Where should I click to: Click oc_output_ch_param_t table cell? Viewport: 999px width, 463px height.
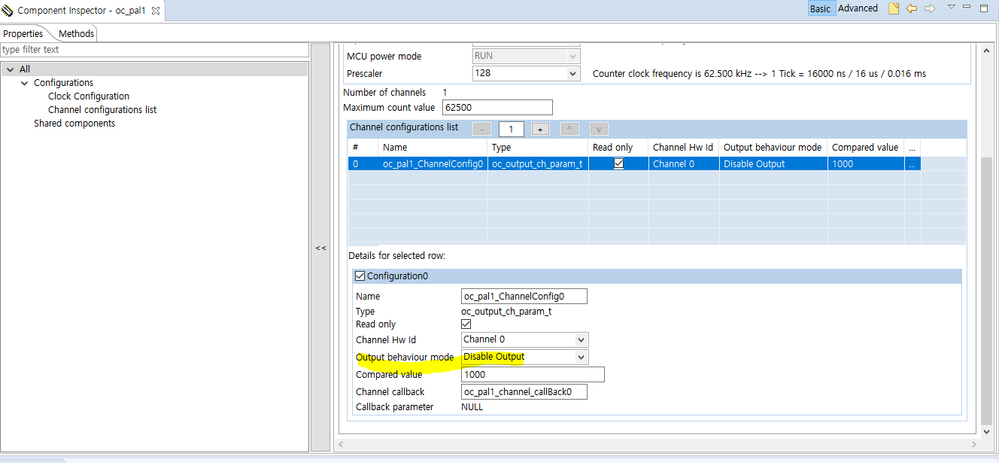pos(538,164)
